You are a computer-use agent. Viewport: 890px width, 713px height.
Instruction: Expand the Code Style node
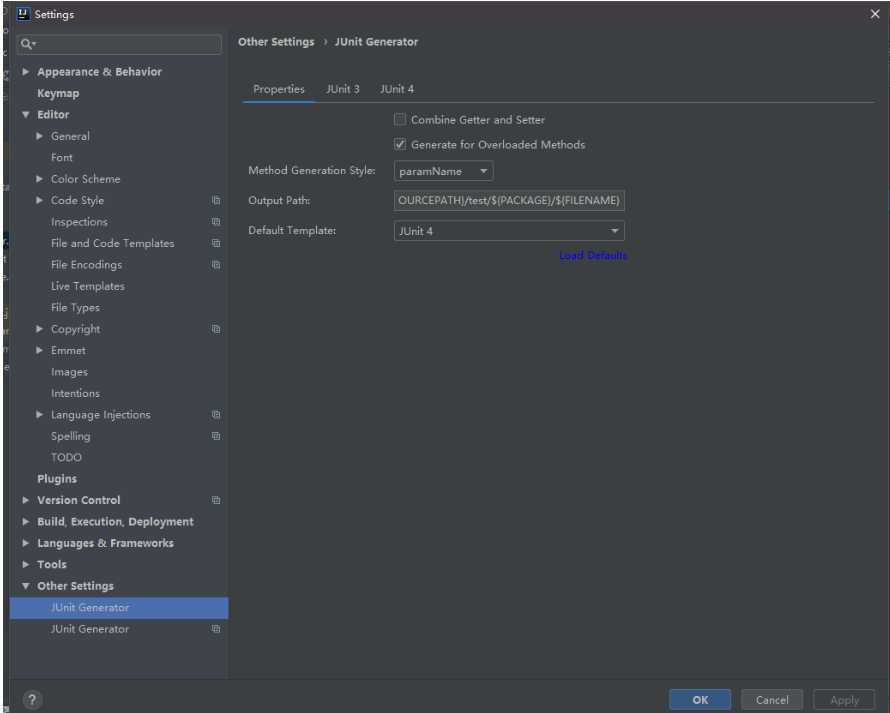click(x=39, y=200)
